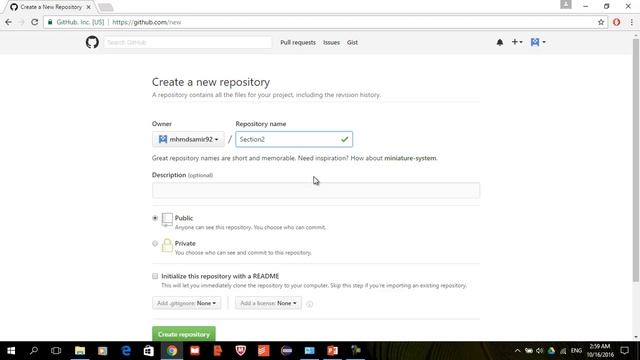The height and width of the screenshot is (360, 640).
Task: Click the browser back arrow
Action: (x=9, y=22)
